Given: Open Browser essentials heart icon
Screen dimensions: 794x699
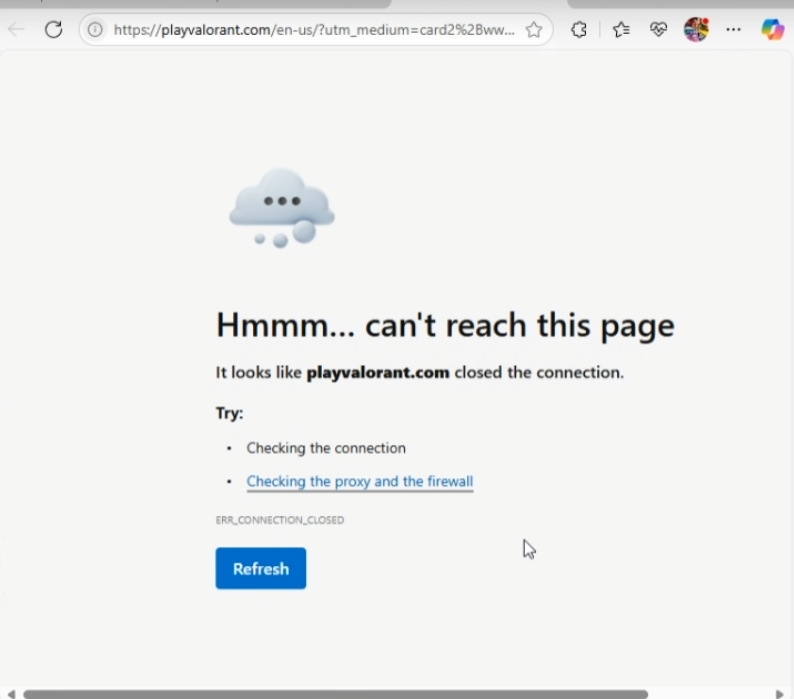Looking at the screenshot, I should (658, 30).
